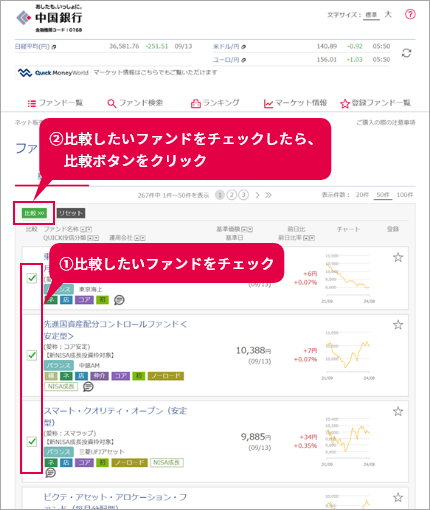Sort by 基準価額 column arrows
Image resolution: width=430 pixels, height=510 pixels.
[x=247, y=229]
